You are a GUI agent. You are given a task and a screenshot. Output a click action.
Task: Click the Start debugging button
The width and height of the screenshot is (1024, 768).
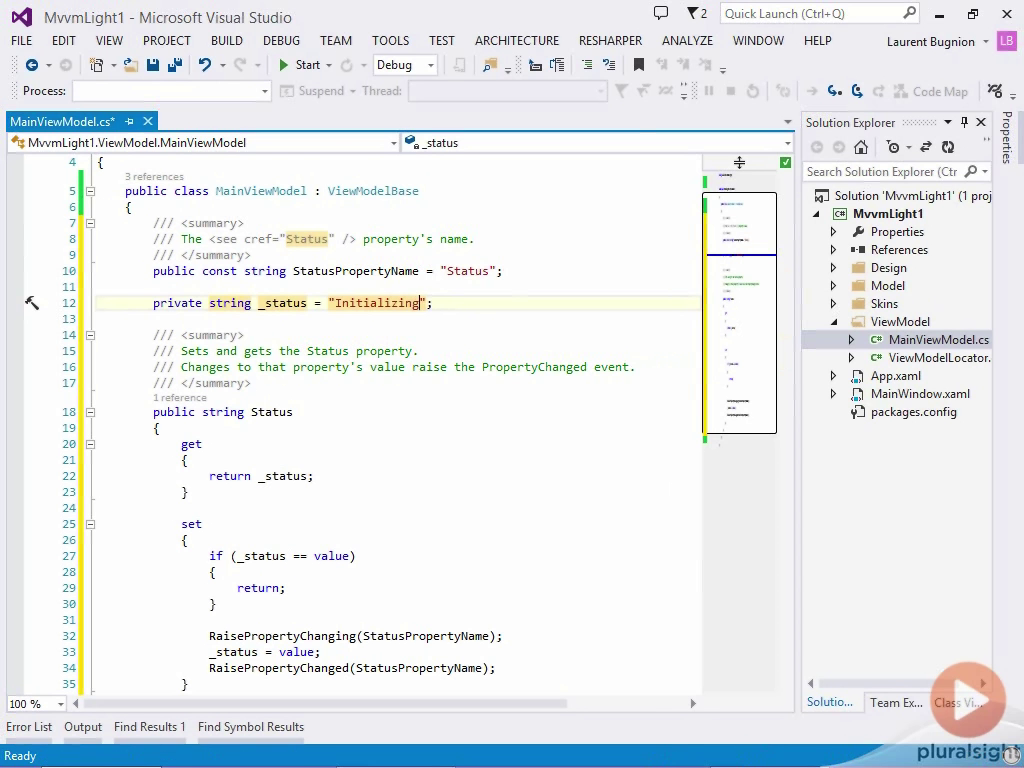pos(300,65)
